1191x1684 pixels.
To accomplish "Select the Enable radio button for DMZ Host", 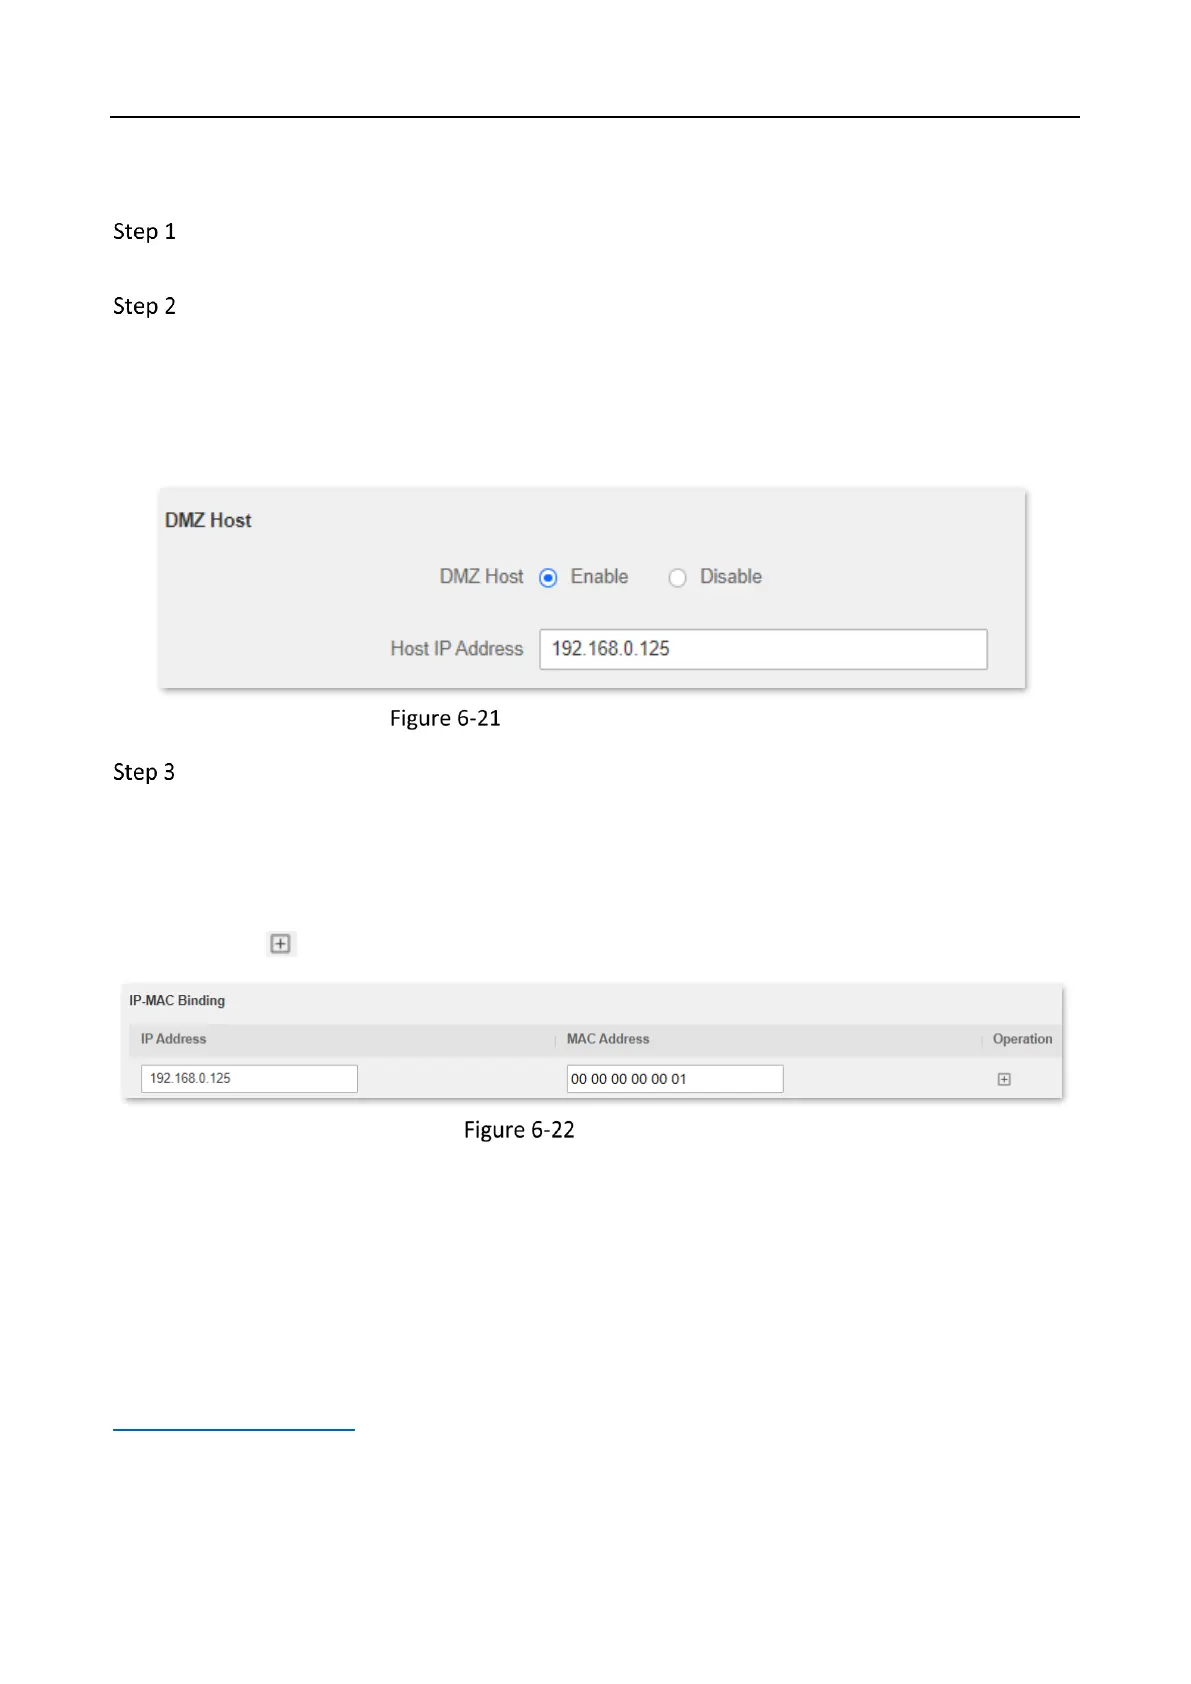I will click(548, 578).
